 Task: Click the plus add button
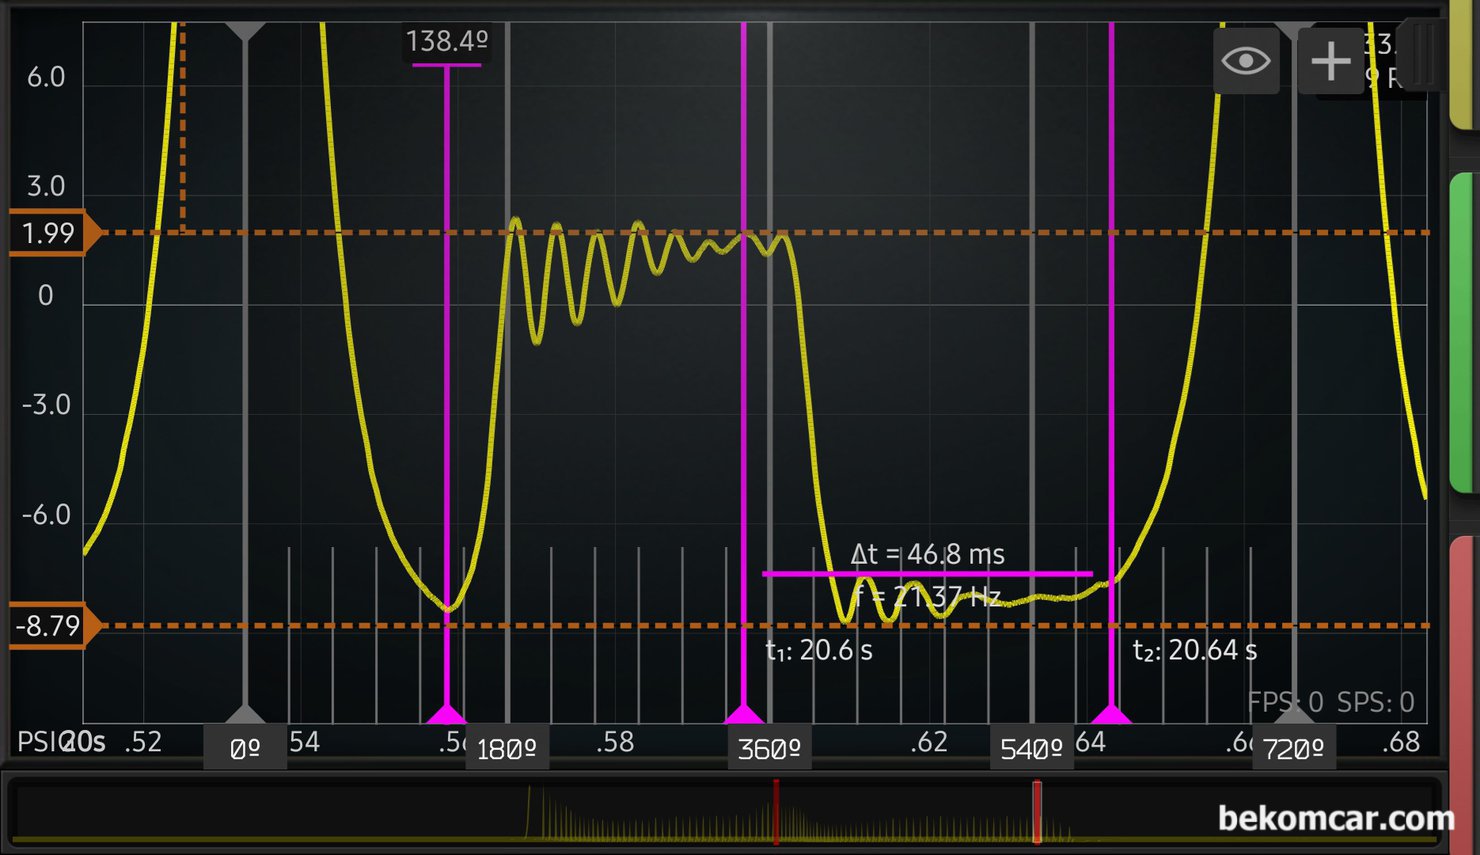click(1330, 61)
